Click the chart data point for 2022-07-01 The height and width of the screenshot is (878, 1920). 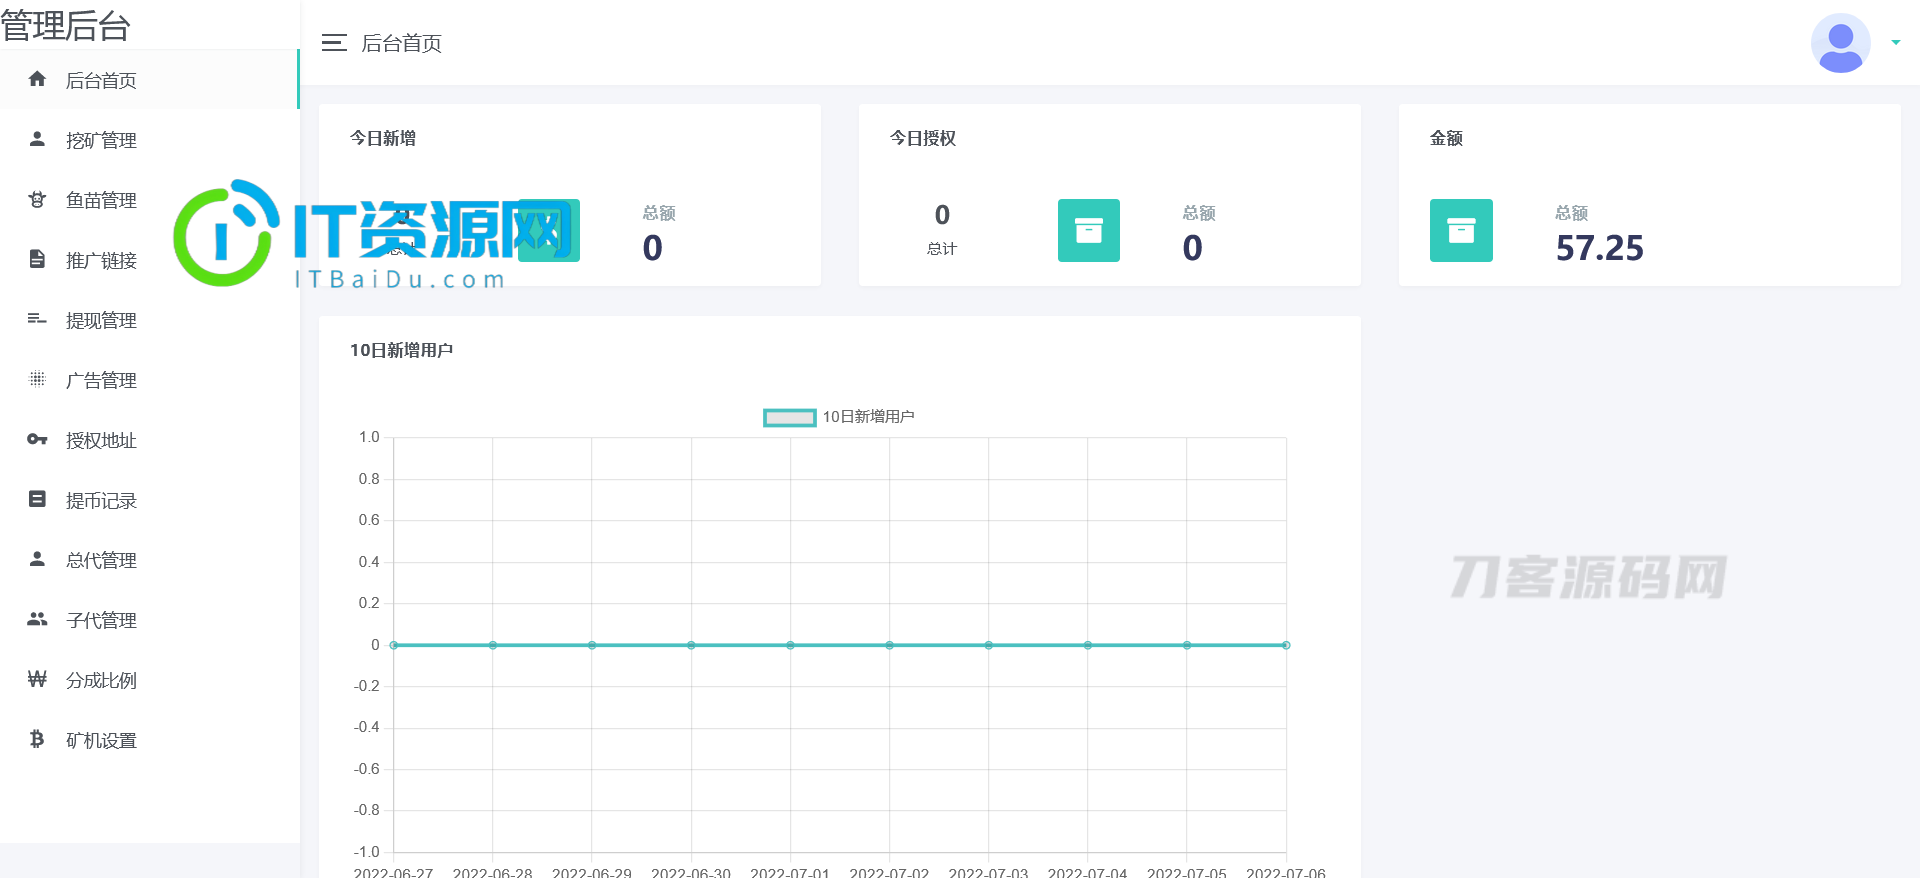790,645
